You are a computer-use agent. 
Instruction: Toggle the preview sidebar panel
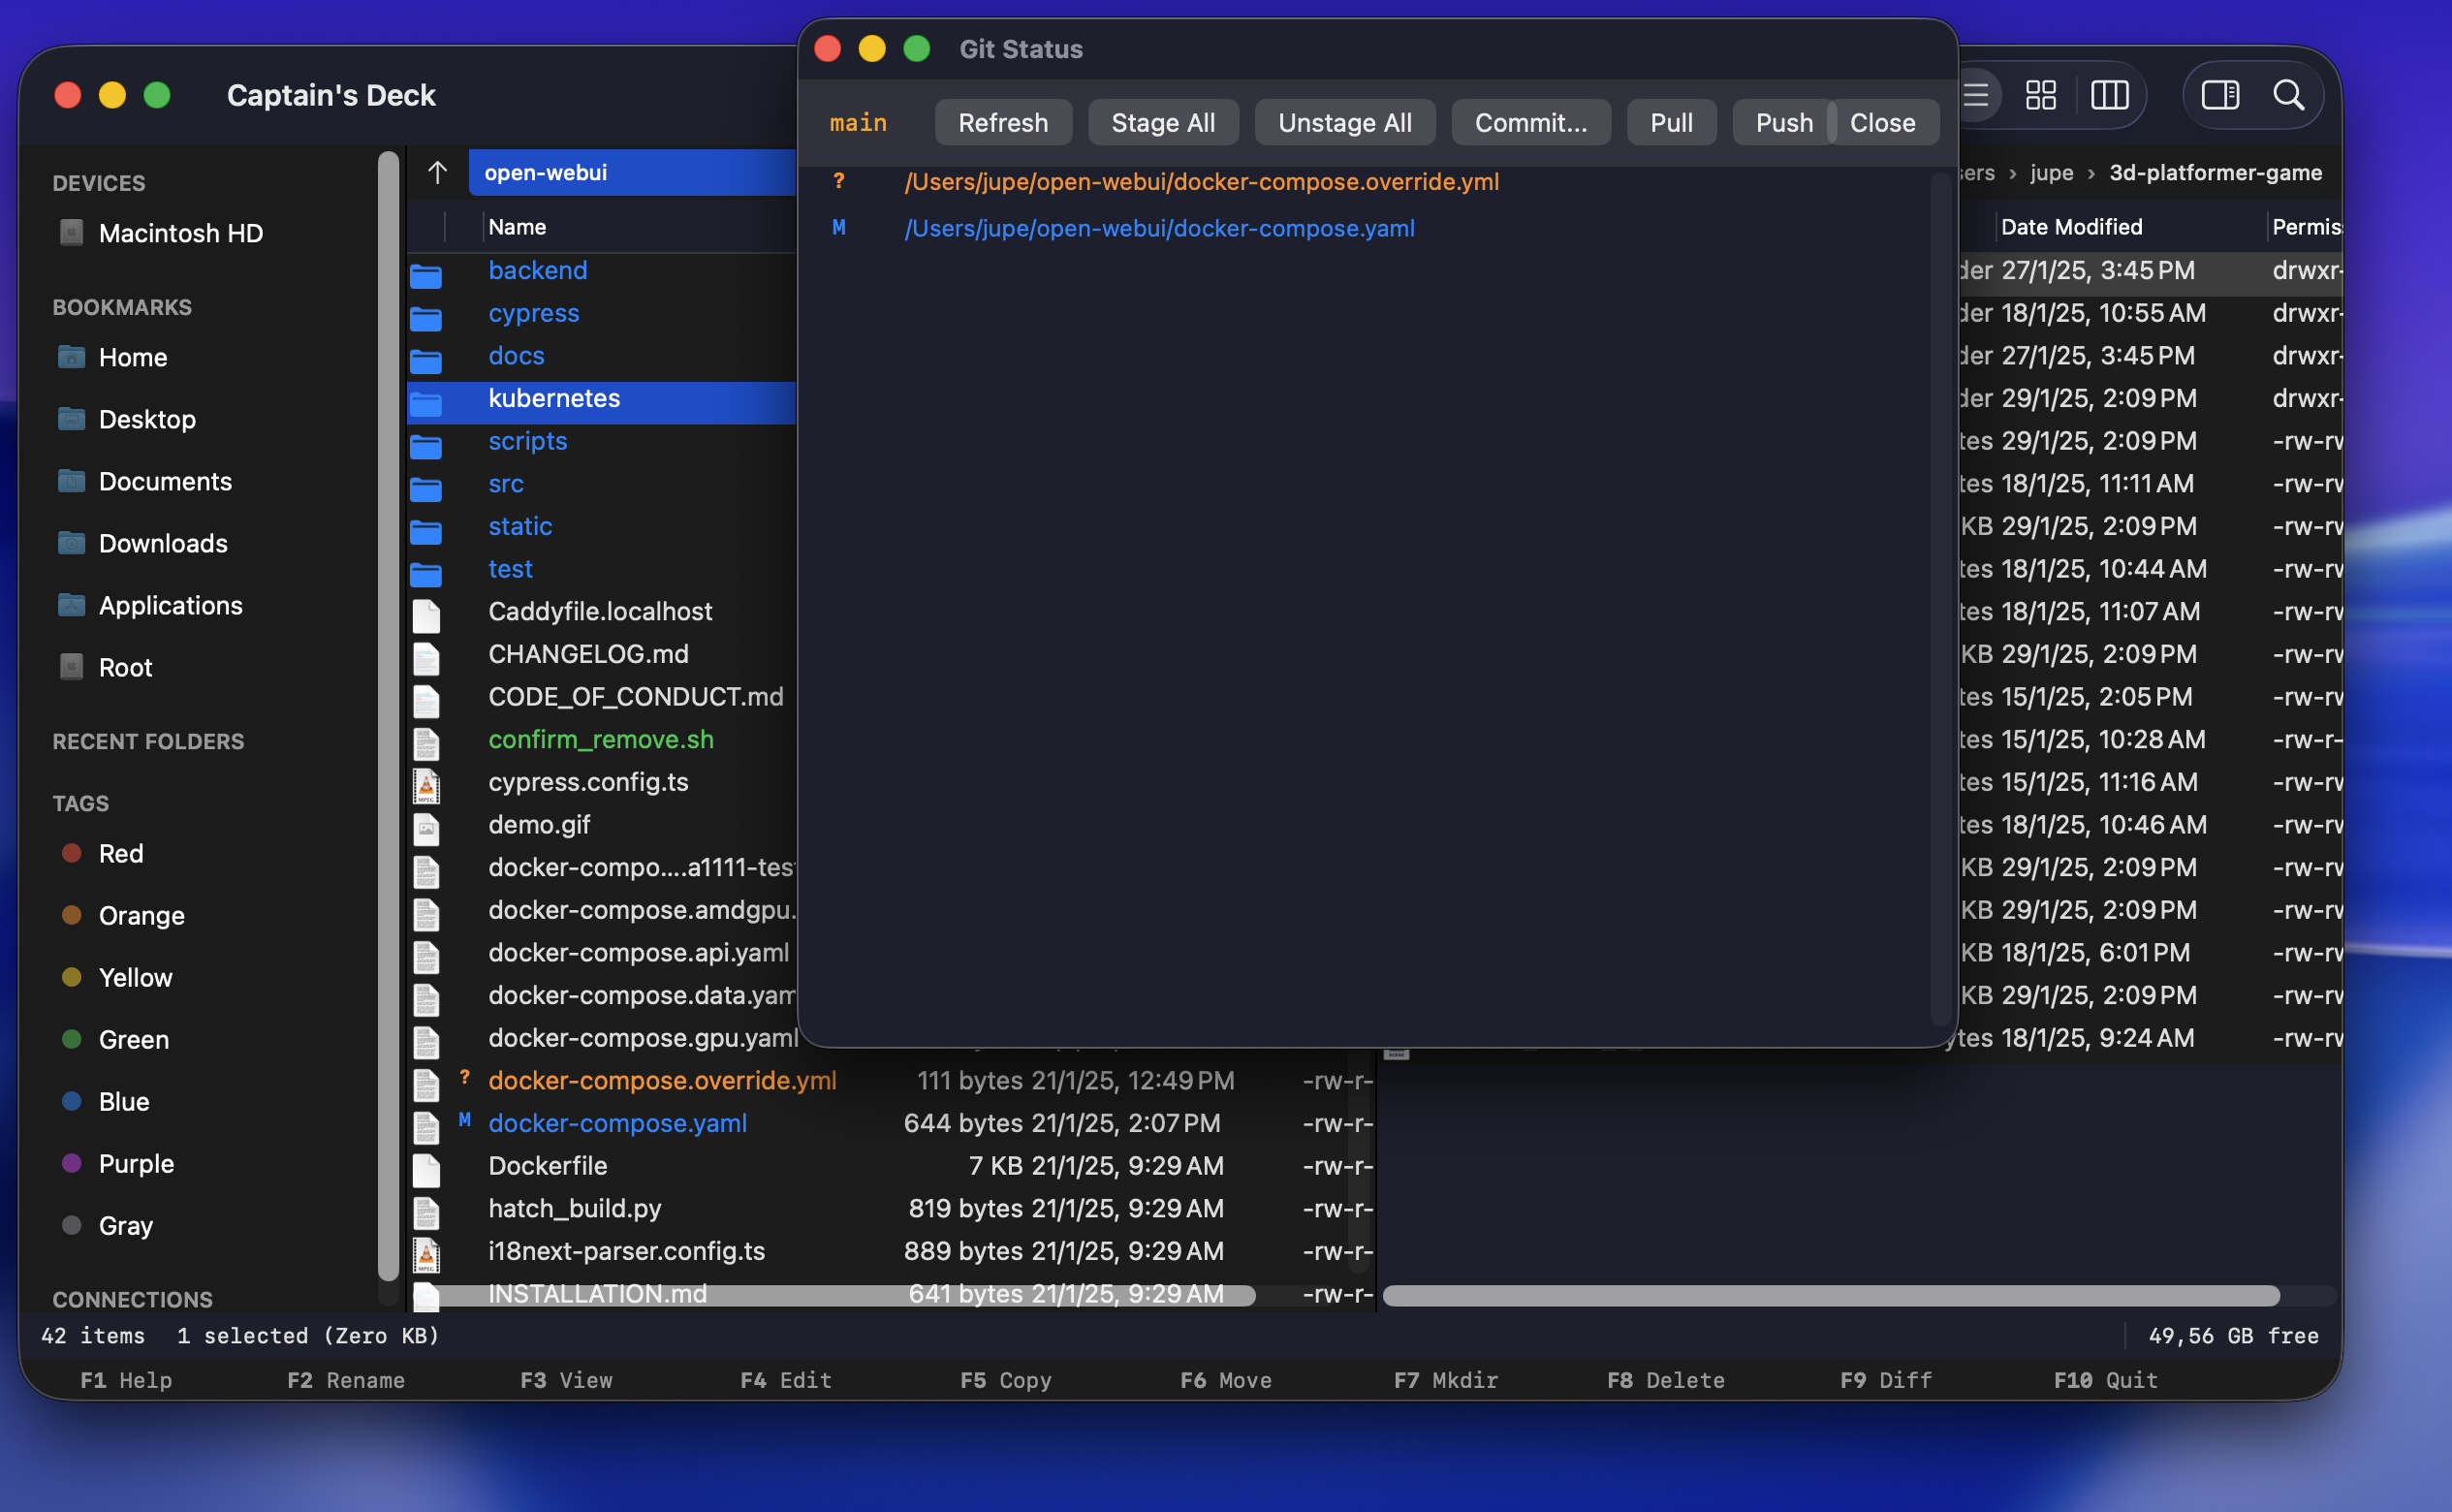(2221, 95)
